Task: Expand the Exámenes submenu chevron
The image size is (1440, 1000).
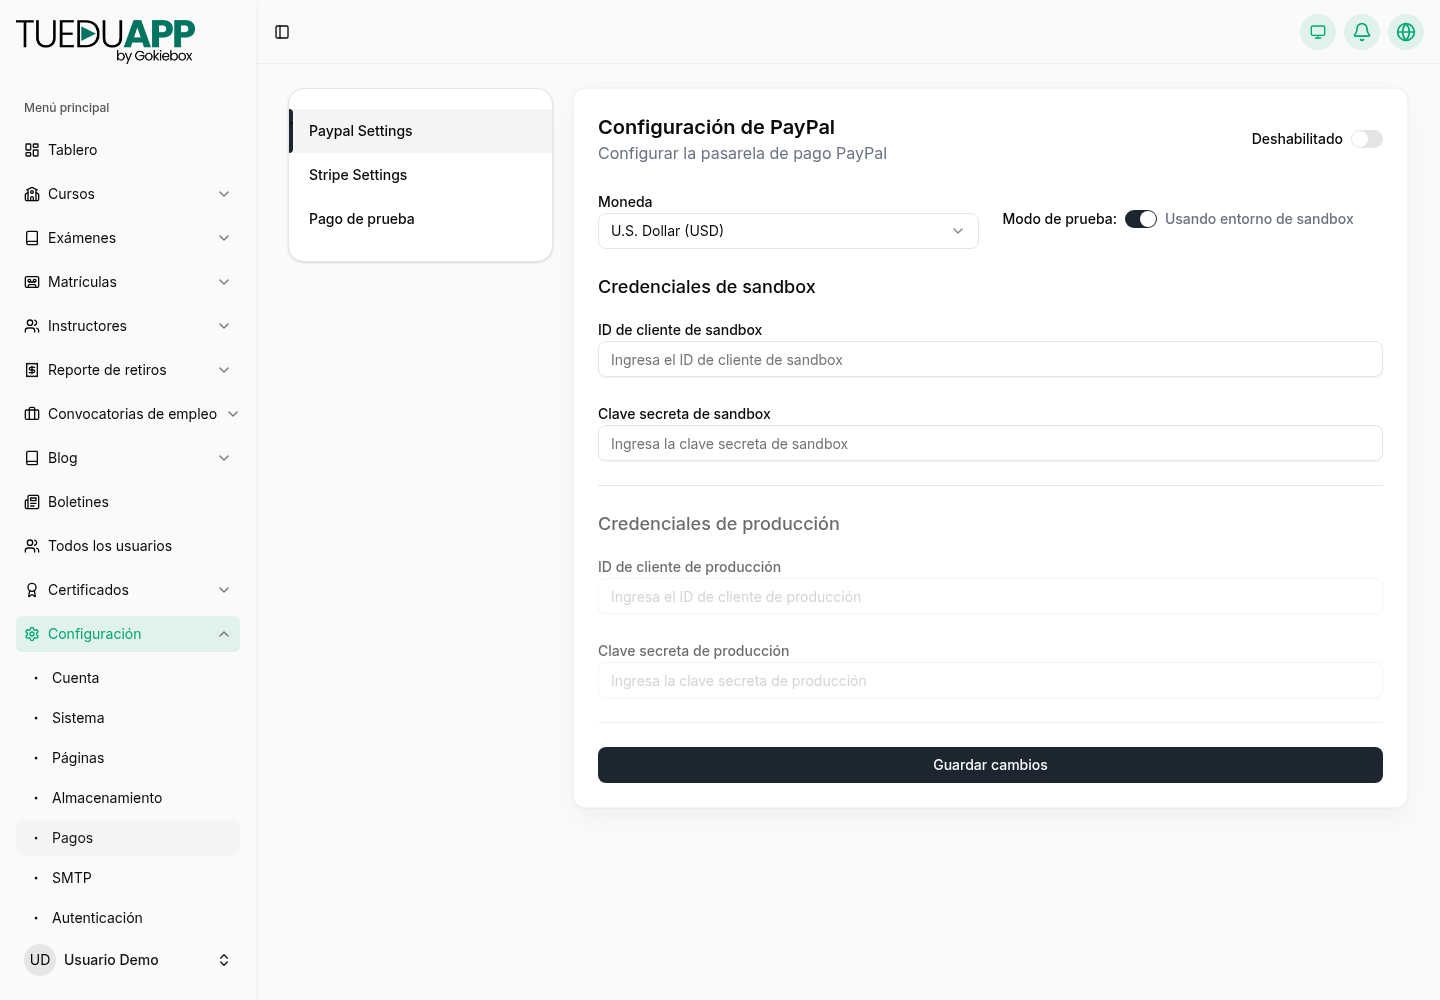Action: (x=224, y=238)
